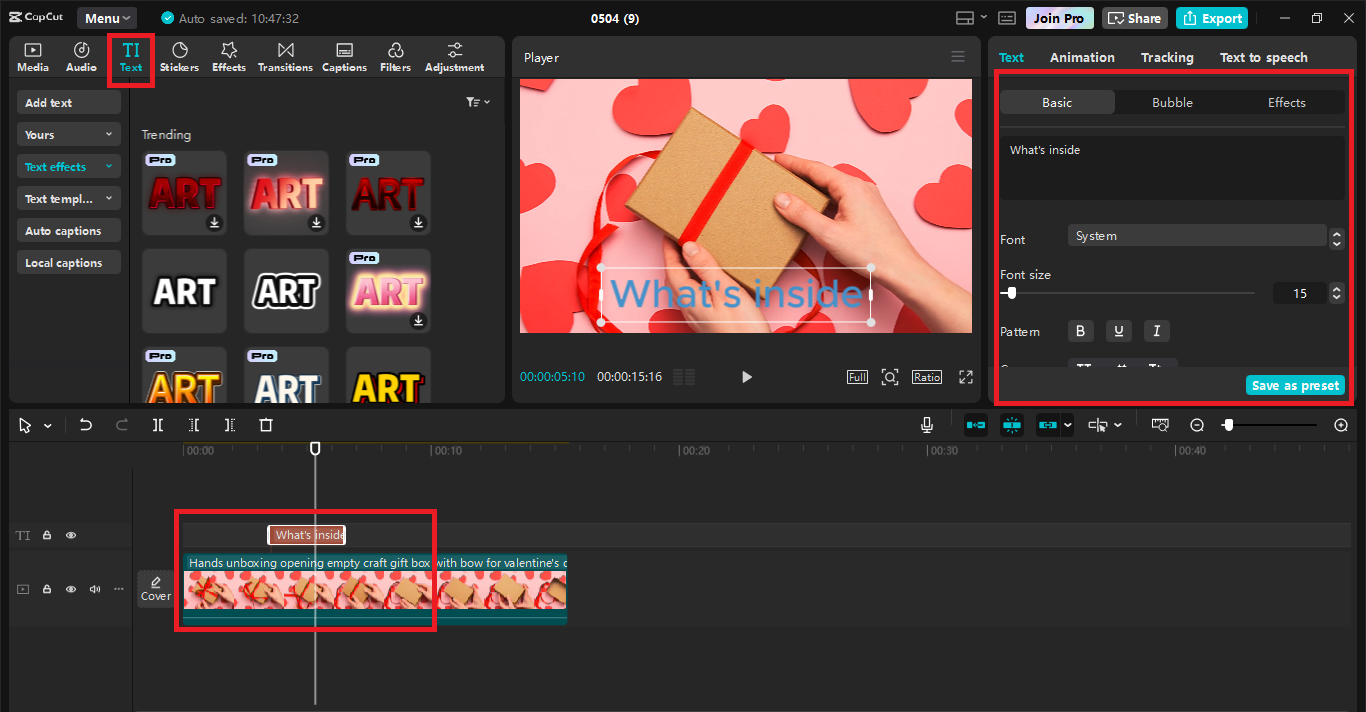Switch to the Animation tab
Screen dimensions: 1366x712
pyautogui.click(x=1082, y=57)
